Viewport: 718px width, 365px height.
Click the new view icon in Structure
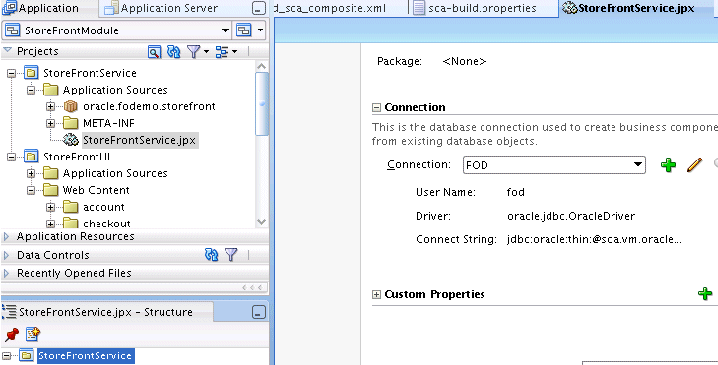point(33,335)
